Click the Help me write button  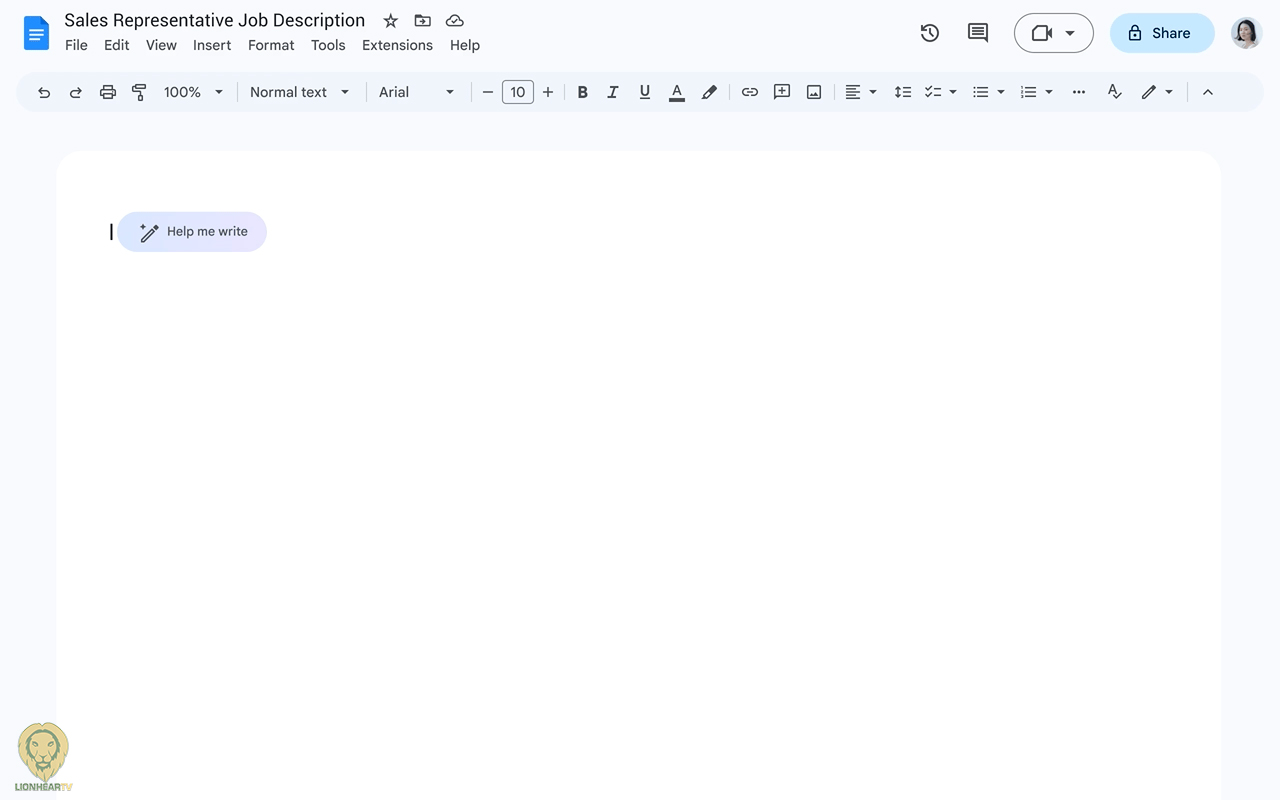[x=192, y=232]
